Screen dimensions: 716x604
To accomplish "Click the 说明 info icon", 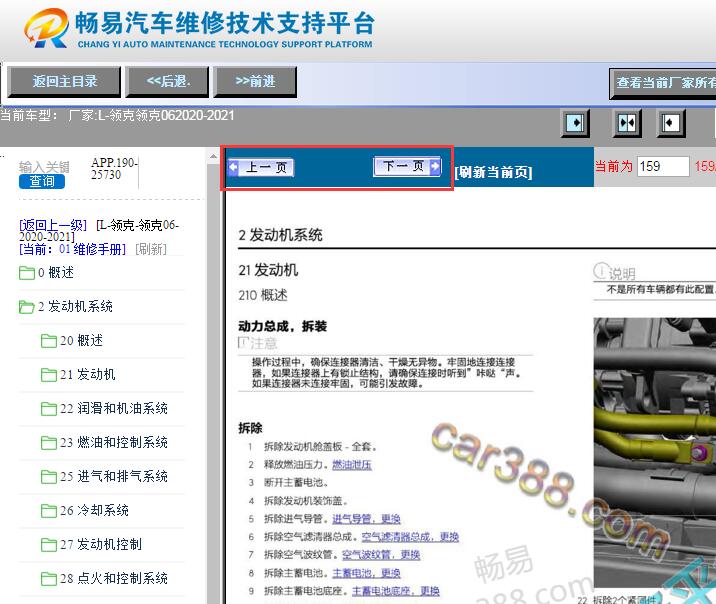I will click(601, 271).
